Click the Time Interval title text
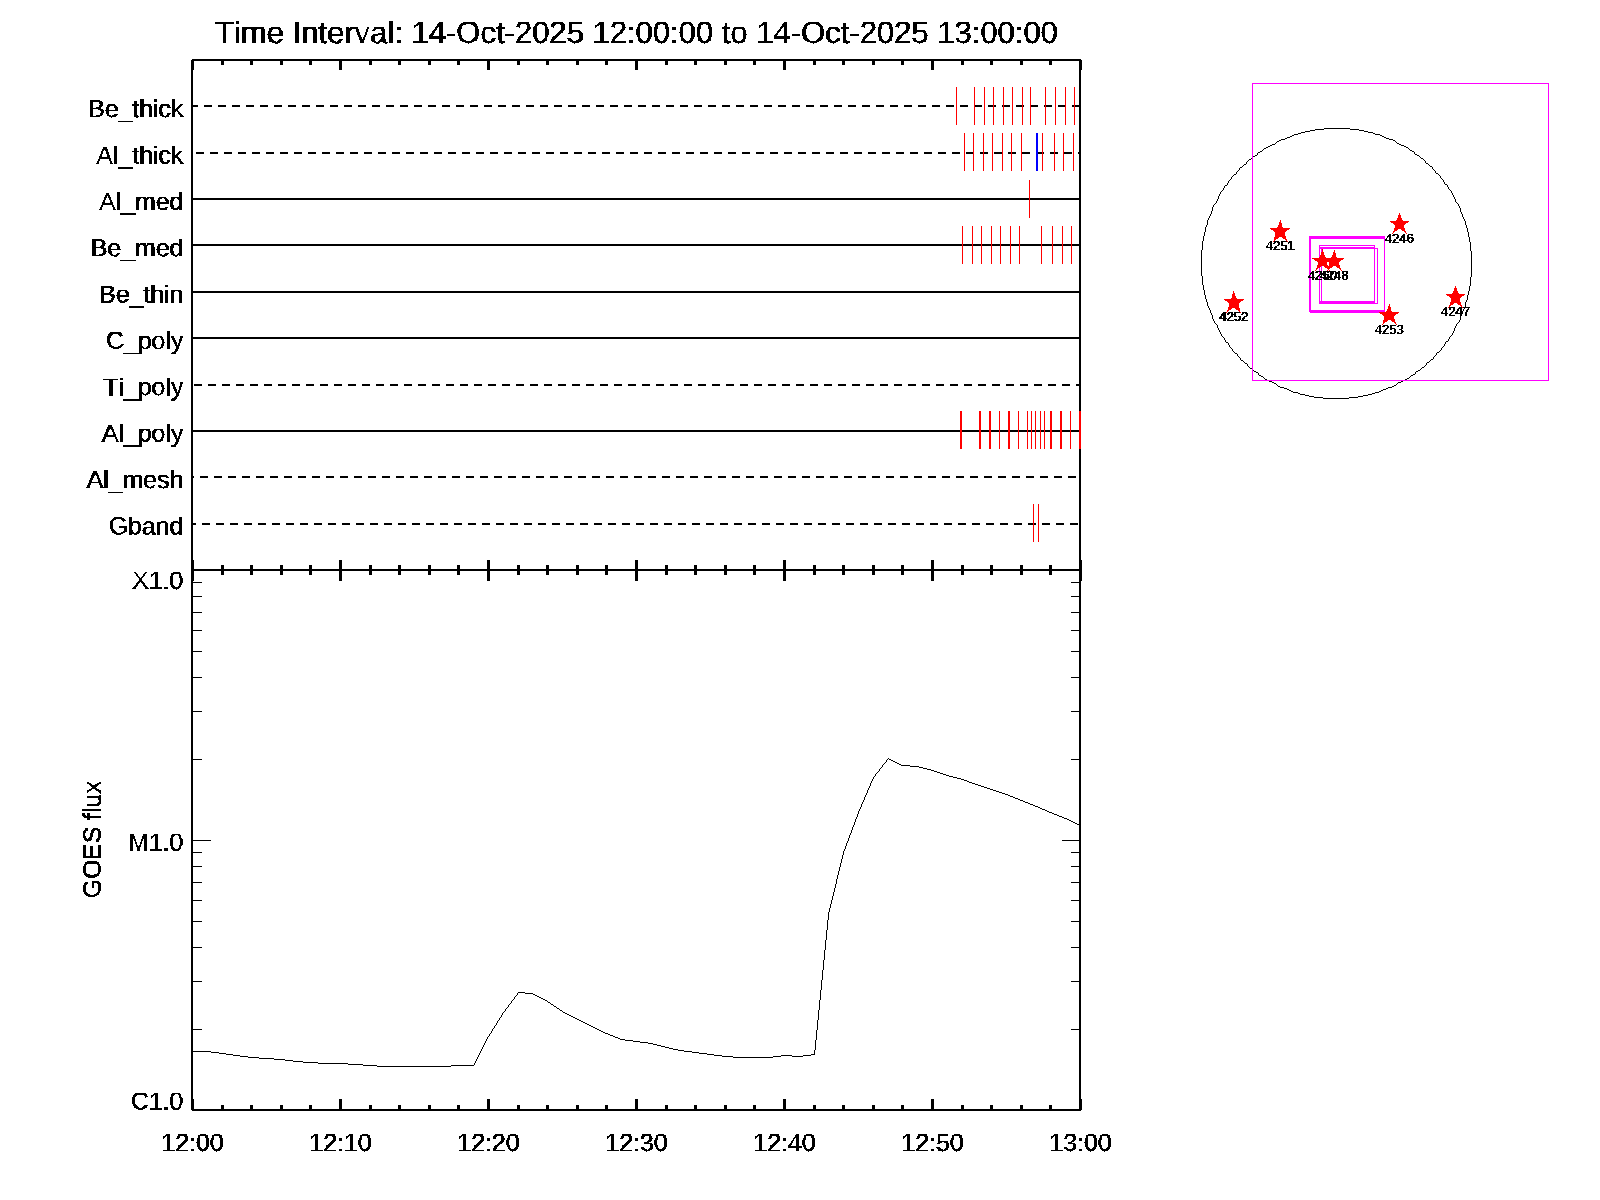Viewport: 1600px width, 1200px height. pos(636,33)
